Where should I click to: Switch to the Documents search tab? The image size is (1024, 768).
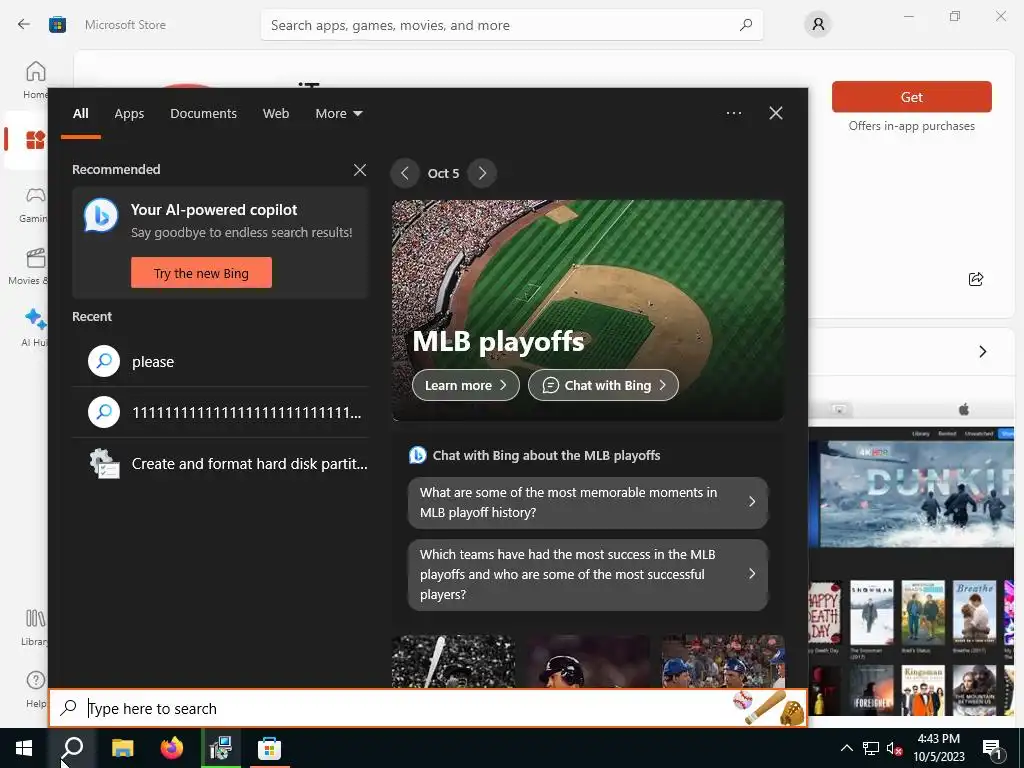click(x=203, y=114)
